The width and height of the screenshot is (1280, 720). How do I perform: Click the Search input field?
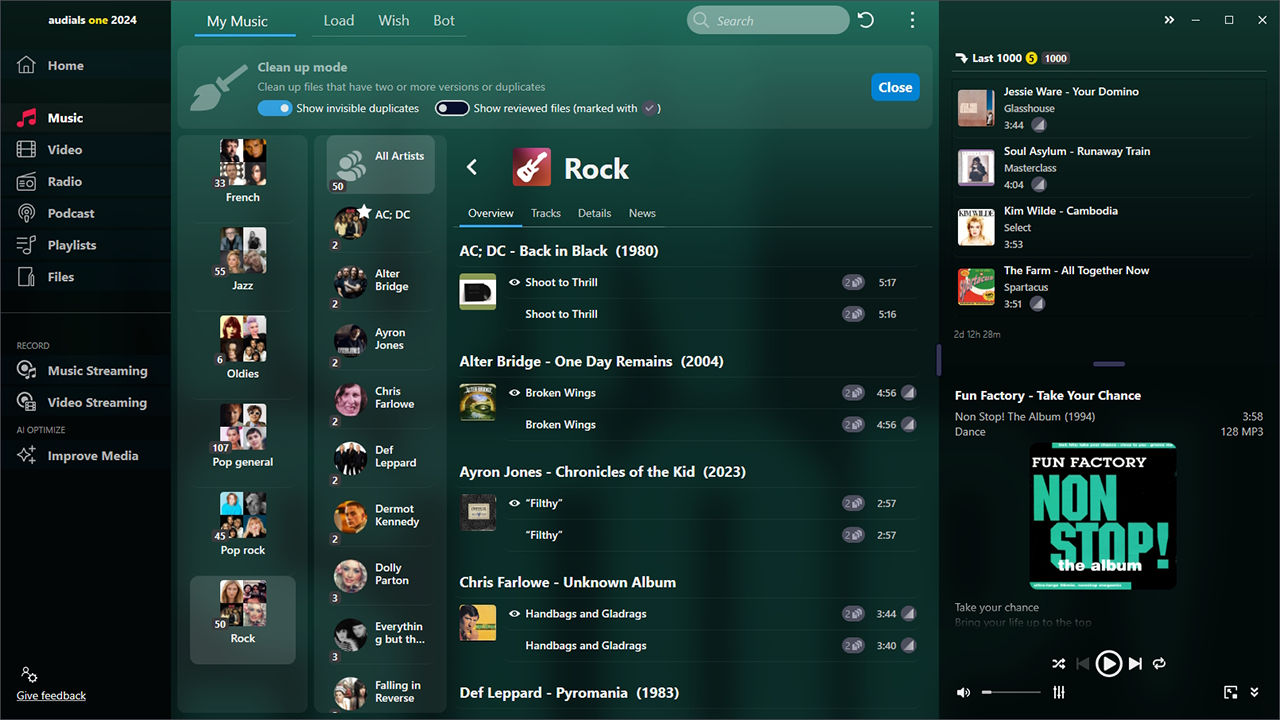point(768,20)
